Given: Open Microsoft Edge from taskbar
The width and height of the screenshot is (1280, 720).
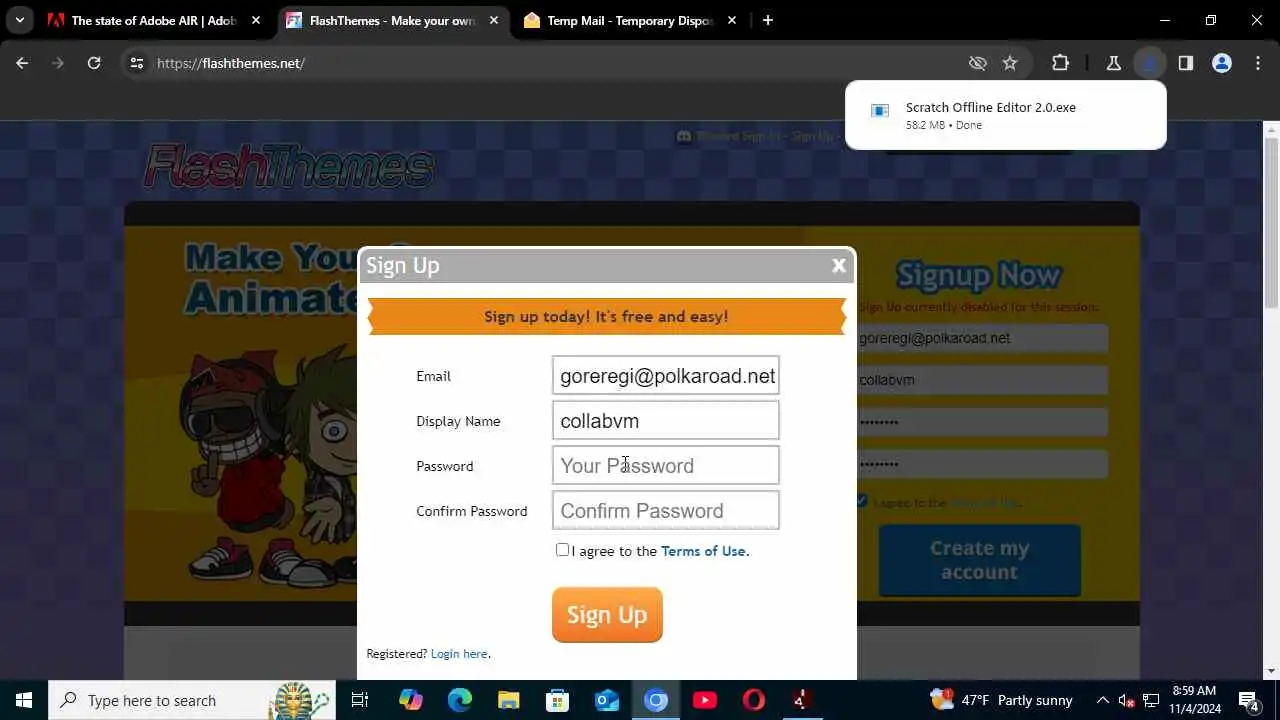Looking at the screenshot, I should (459, 700).
